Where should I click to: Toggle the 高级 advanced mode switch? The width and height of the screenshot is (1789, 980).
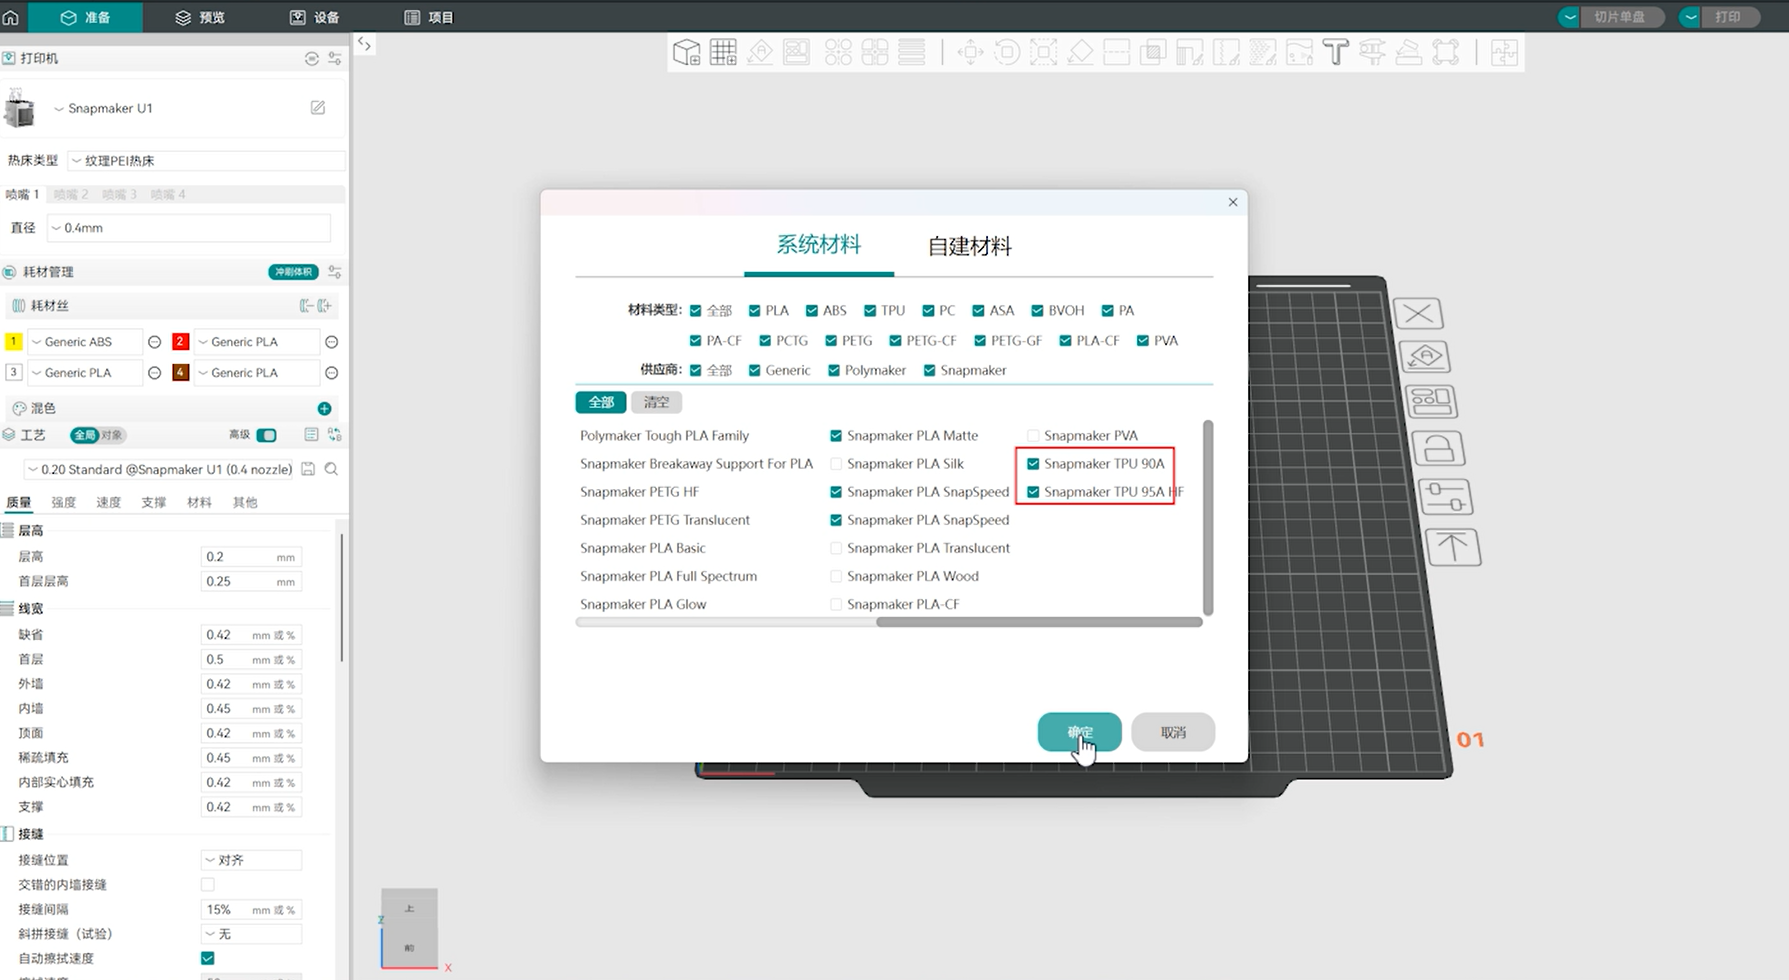pyautogui.click(x=266, y=435)
